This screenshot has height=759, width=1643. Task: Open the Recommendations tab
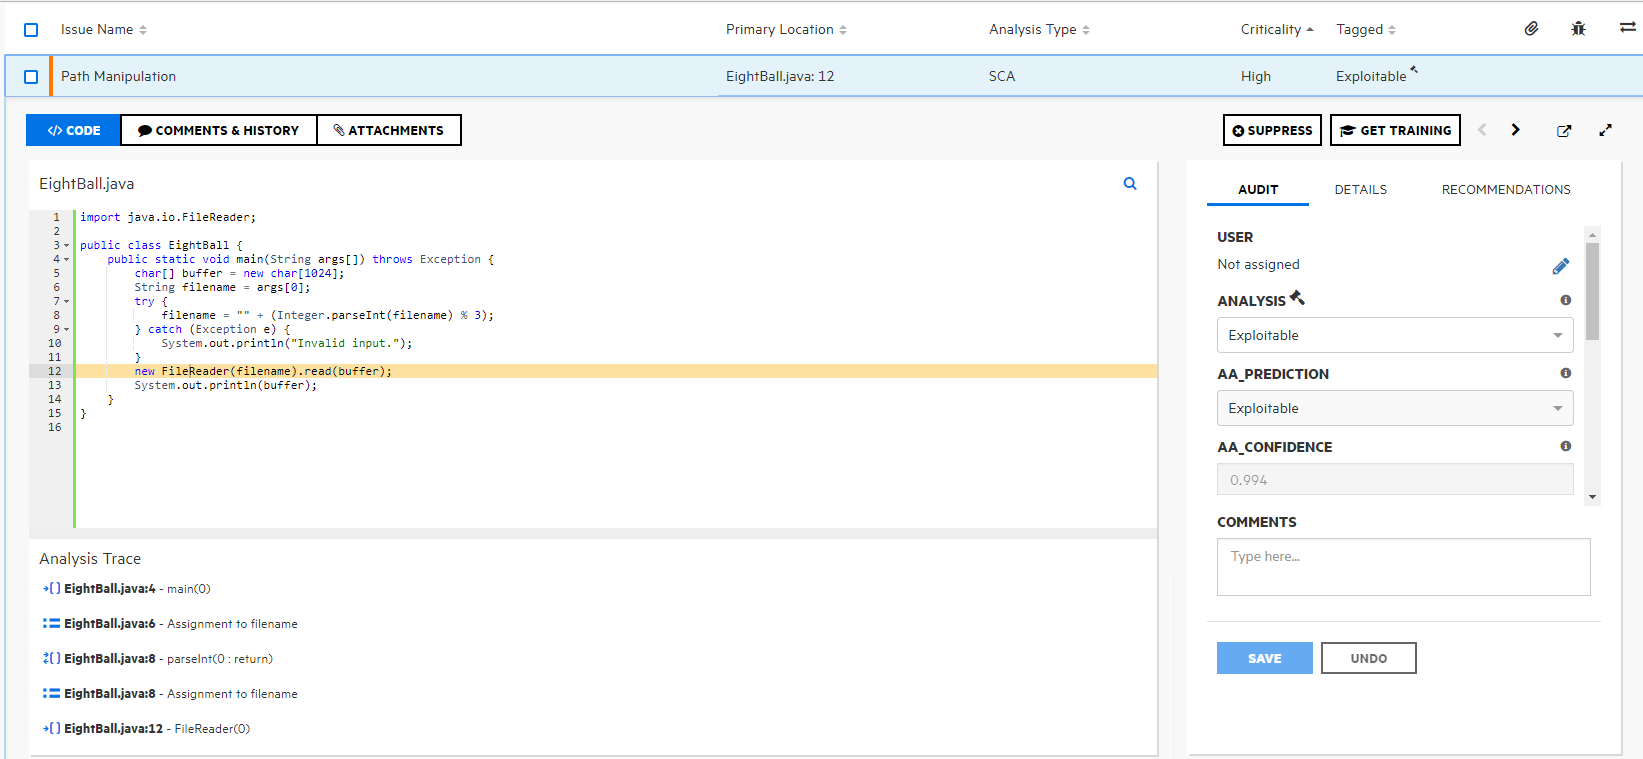(x=1505, y=190)
